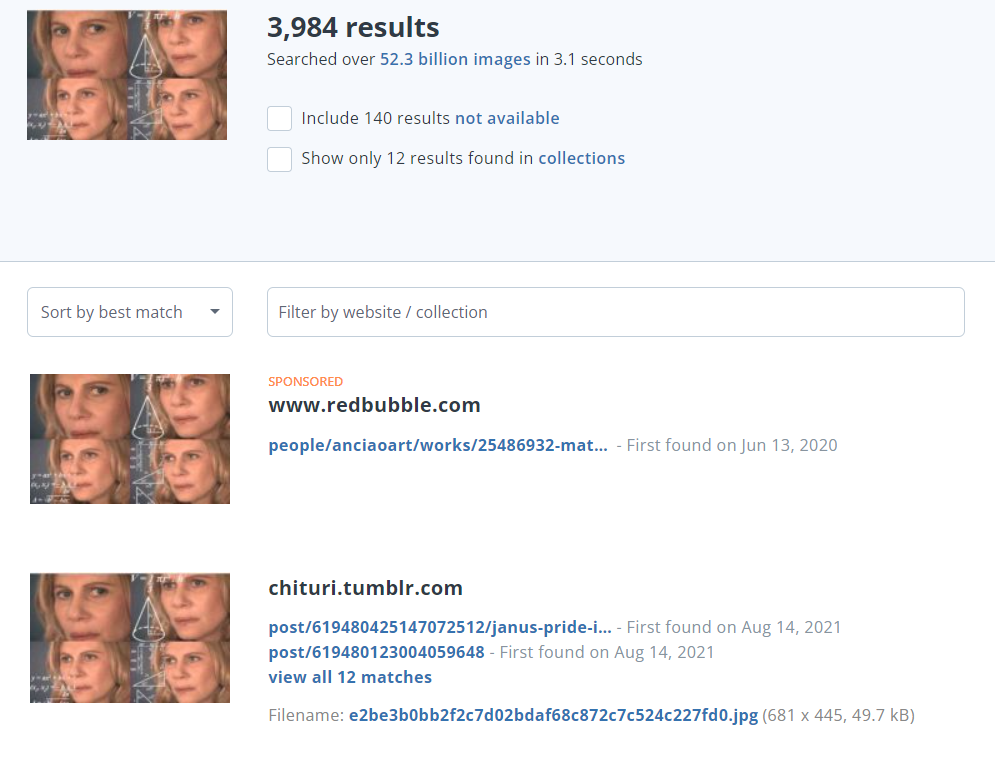Visit the www.redbubble.com result heading
Image resolution: width=995 pixels, height=764 pixels.
pos(374,405)
